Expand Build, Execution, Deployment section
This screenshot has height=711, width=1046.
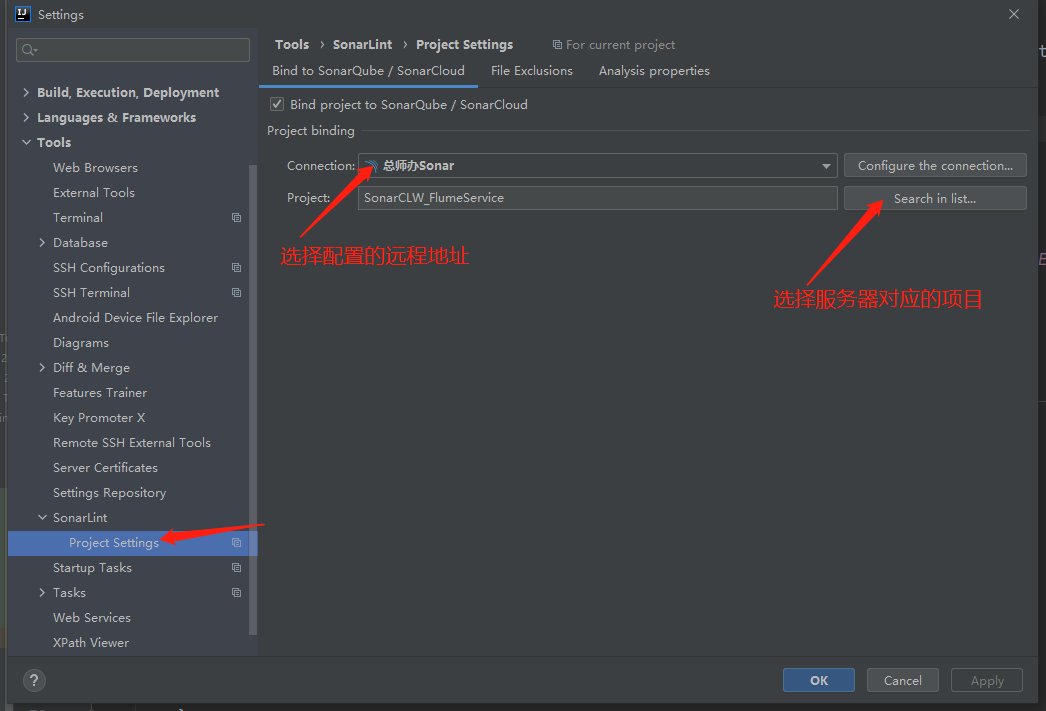[26, 92]
